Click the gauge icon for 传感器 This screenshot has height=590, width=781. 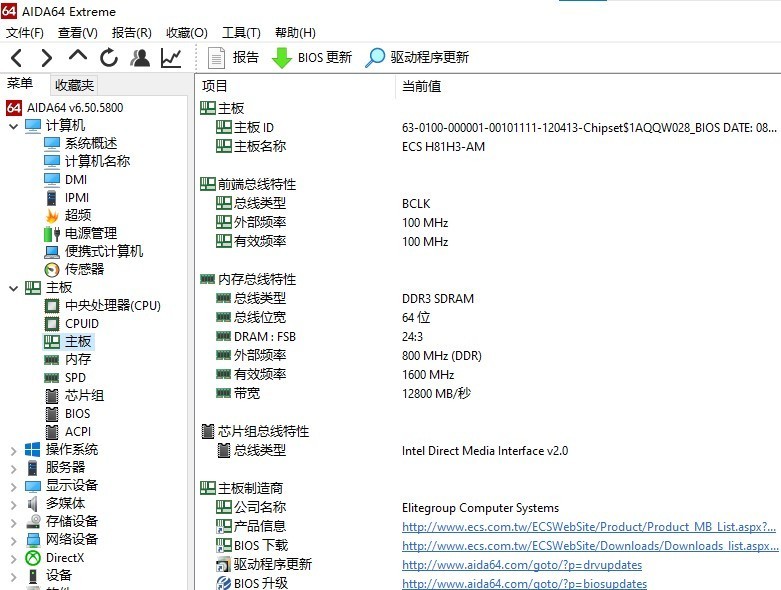pyautogui.click(x=52, y=270)
